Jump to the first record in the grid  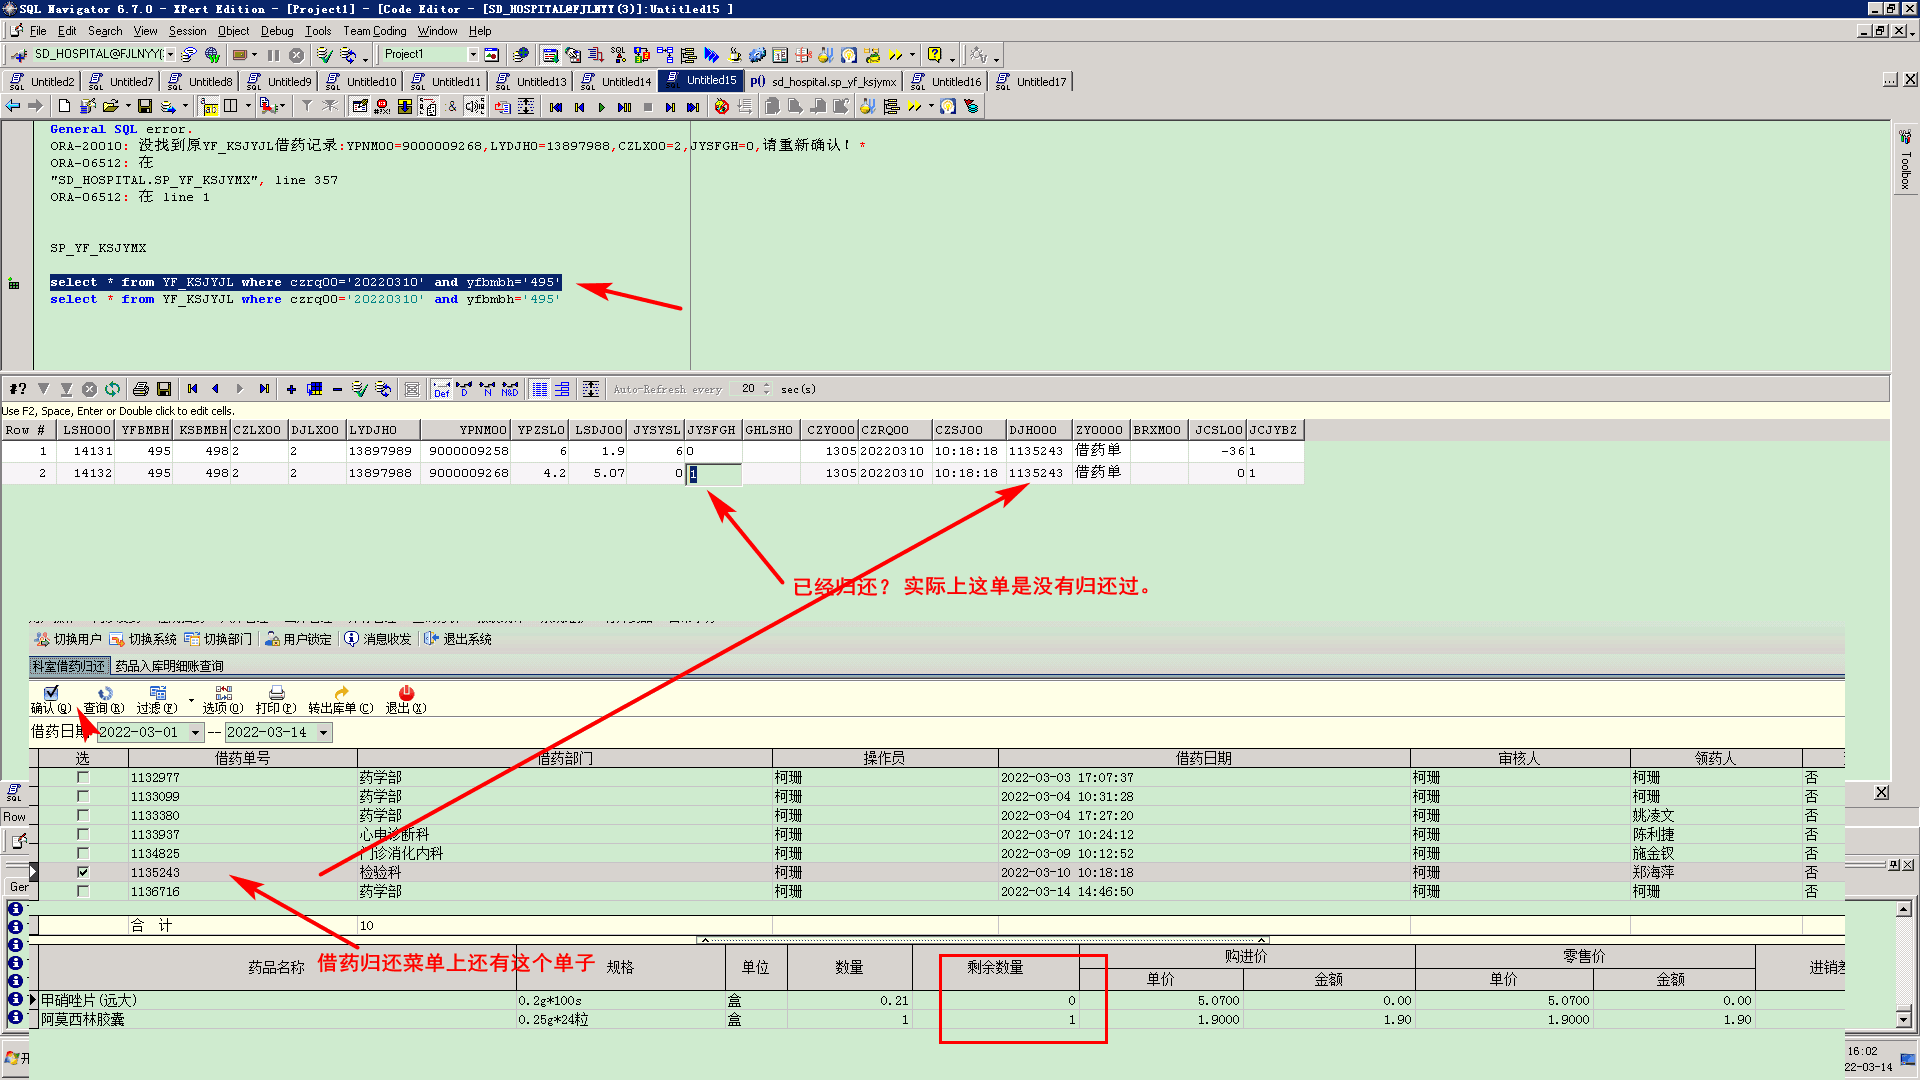tap(192, 389)
